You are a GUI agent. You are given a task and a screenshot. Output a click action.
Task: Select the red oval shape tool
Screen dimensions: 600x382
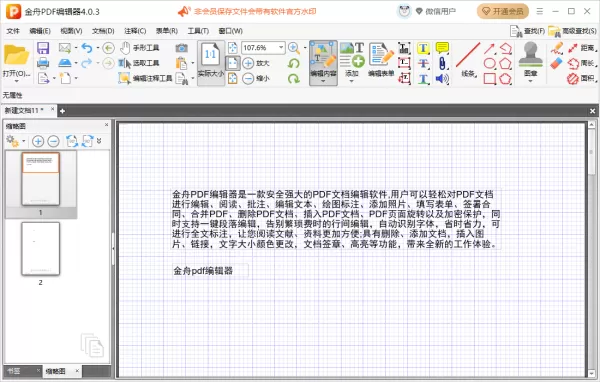pos(489,64)
